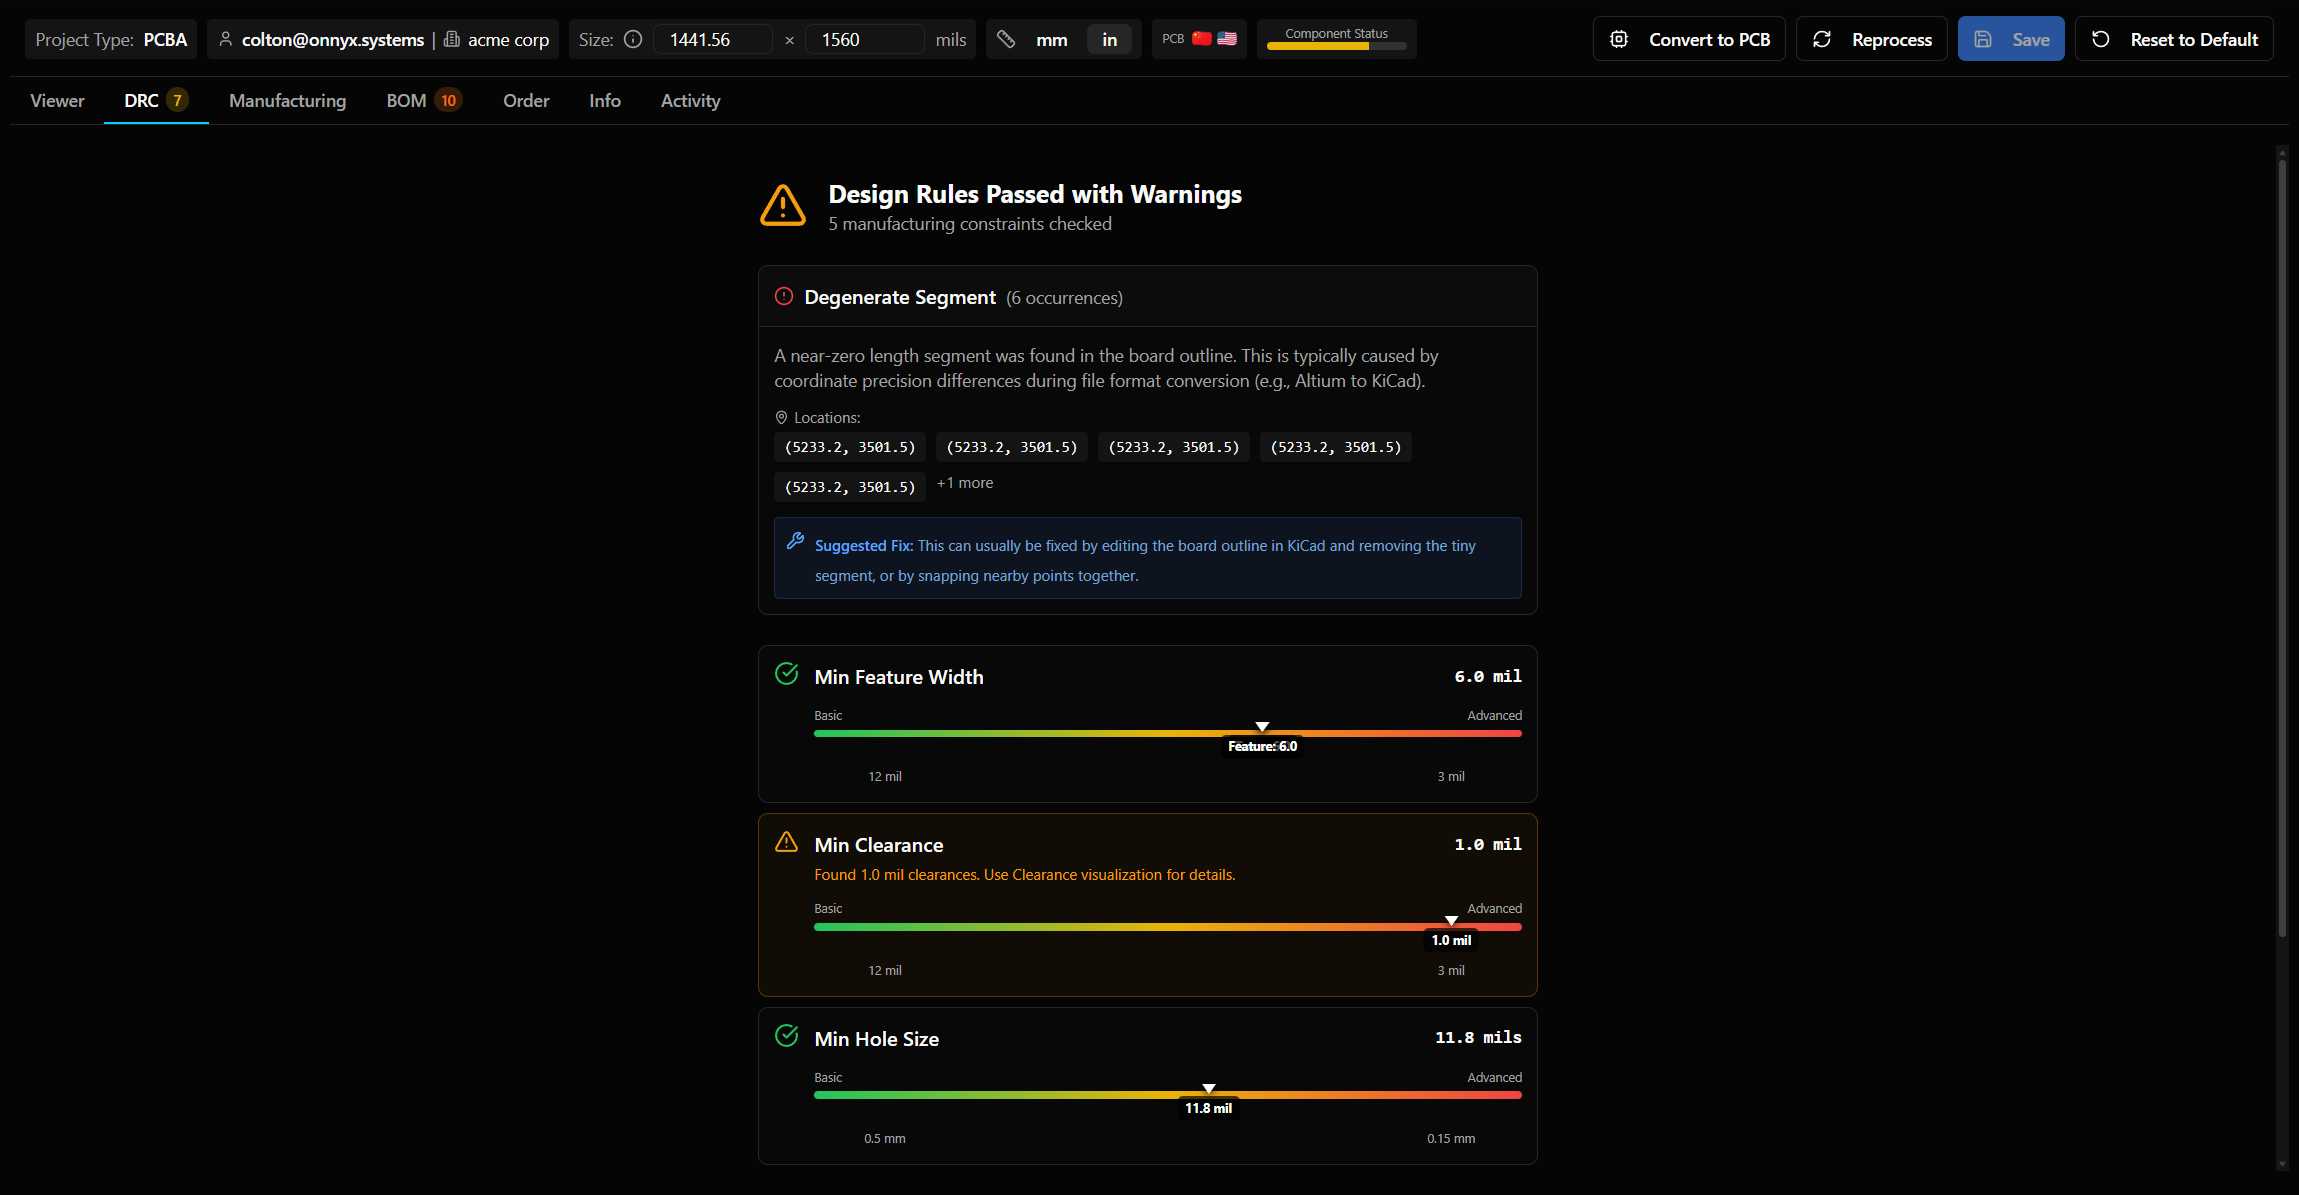
Task: Click the board width size field
Action: point(712,40)
